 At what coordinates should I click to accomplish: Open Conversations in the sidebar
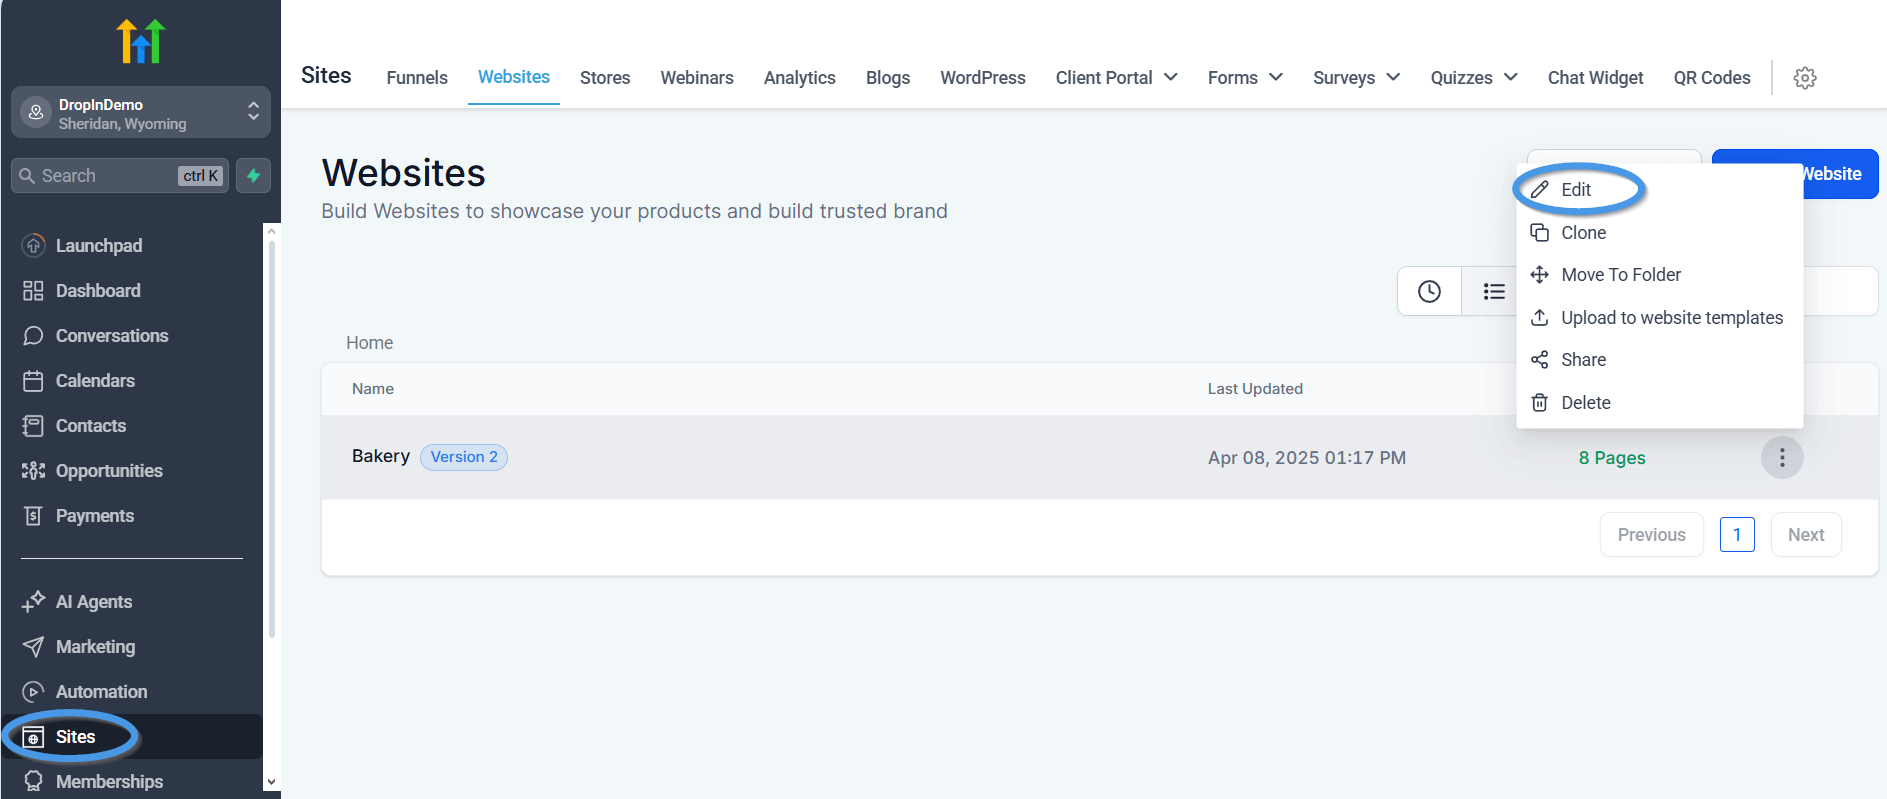[112, 336]
